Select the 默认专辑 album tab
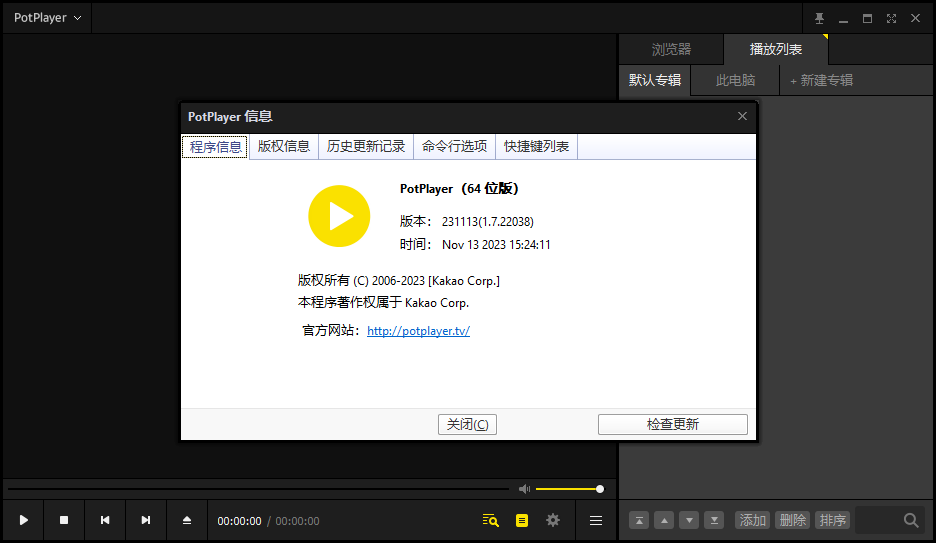Screen dimensions: 936x543 (655, 80)
